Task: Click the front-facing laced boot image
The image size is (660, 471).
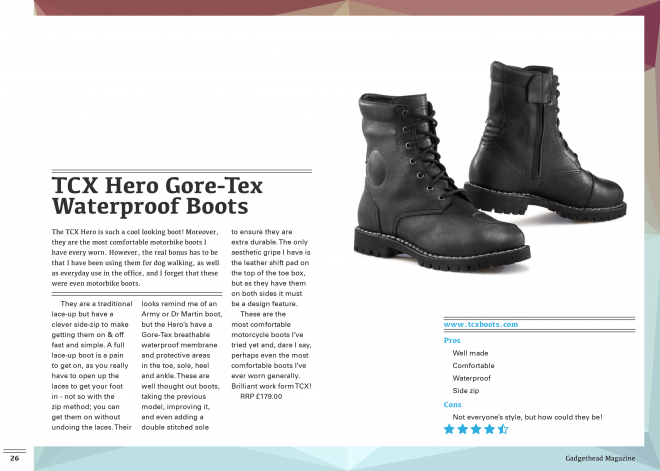Action: [x=442, y=182]
